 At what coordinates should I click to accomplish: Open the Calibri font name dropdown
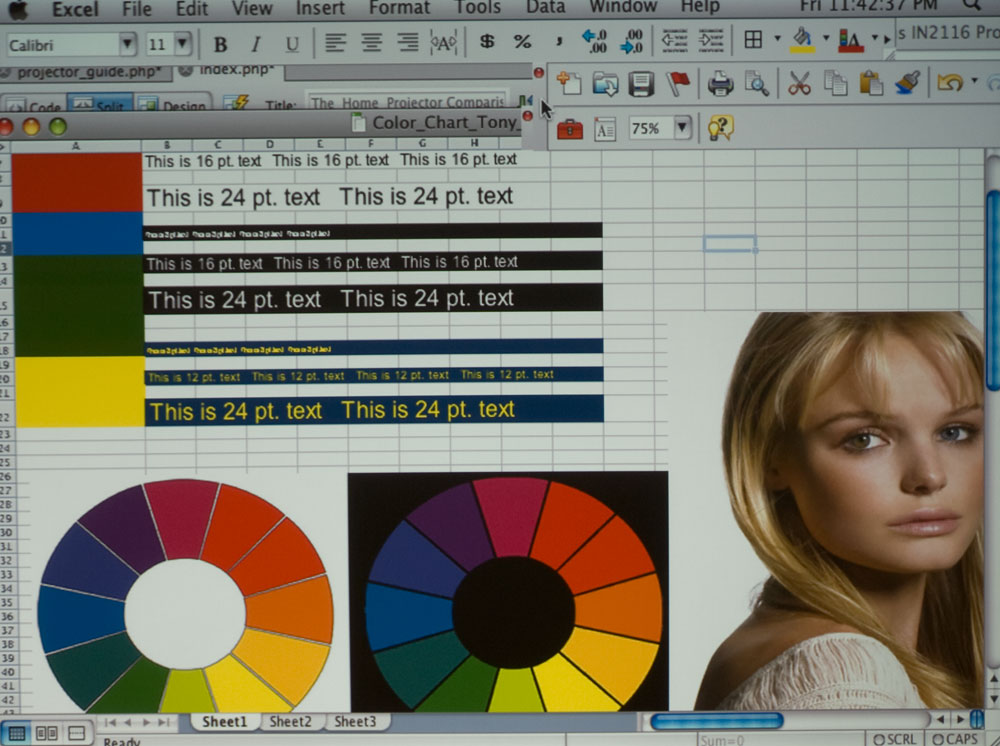pyautogui.click(x=127, y=44)
